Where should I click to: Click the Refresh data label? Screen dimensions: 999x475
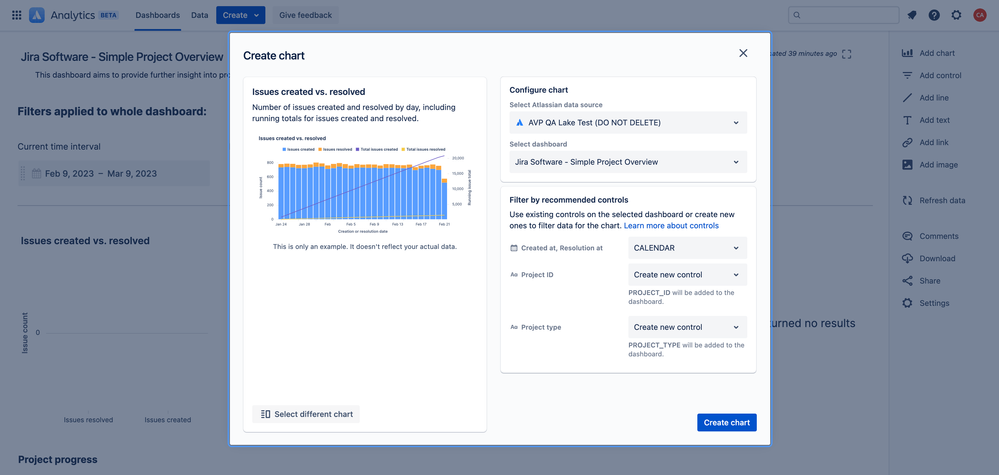click(942, 201)
